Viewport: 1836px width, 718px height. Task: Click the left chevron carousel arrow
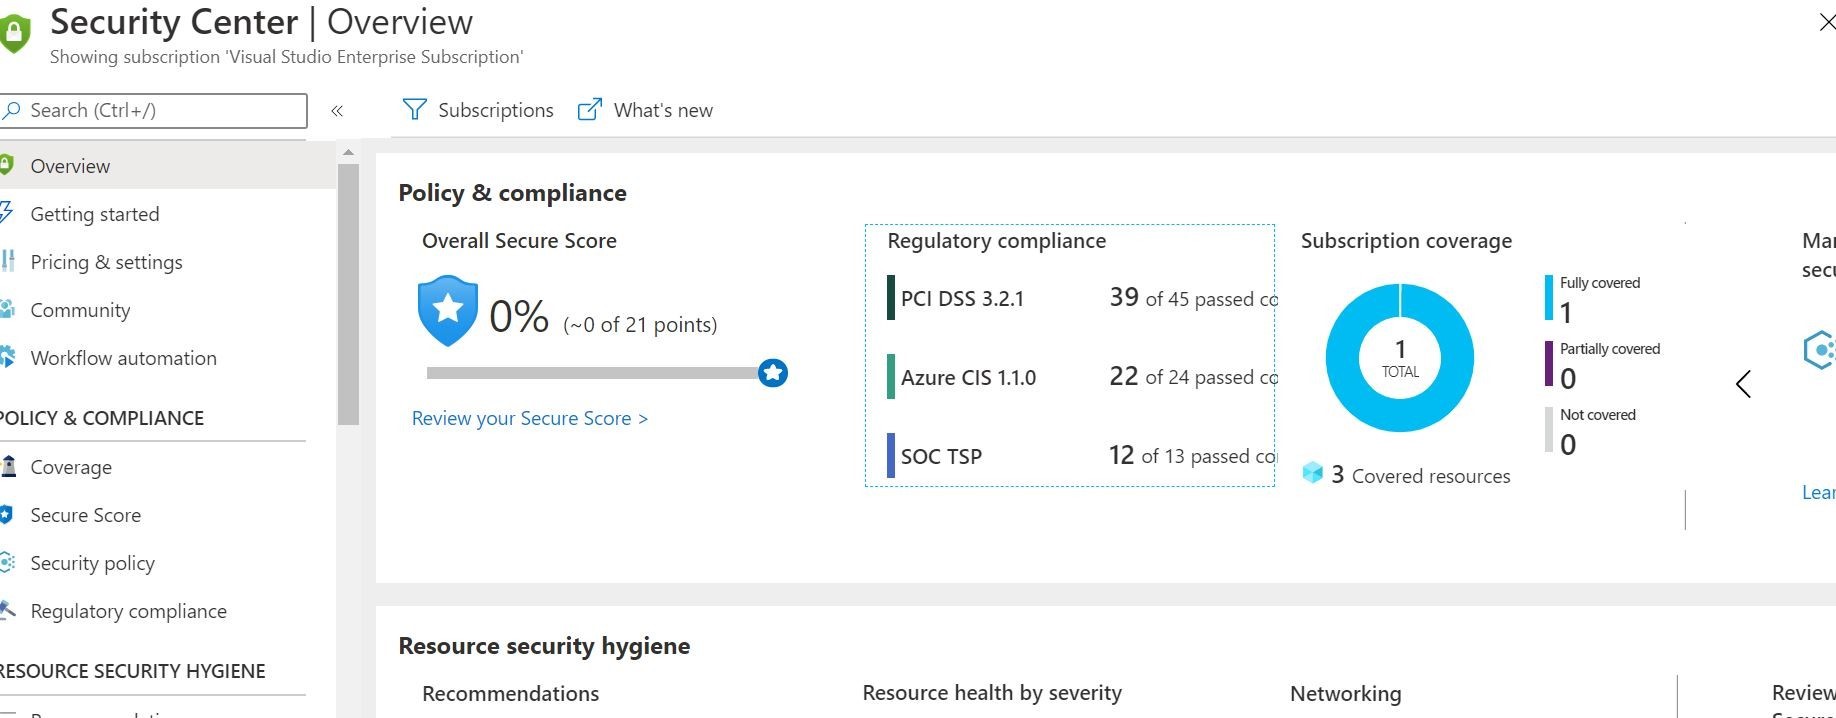coord(1744,384)
